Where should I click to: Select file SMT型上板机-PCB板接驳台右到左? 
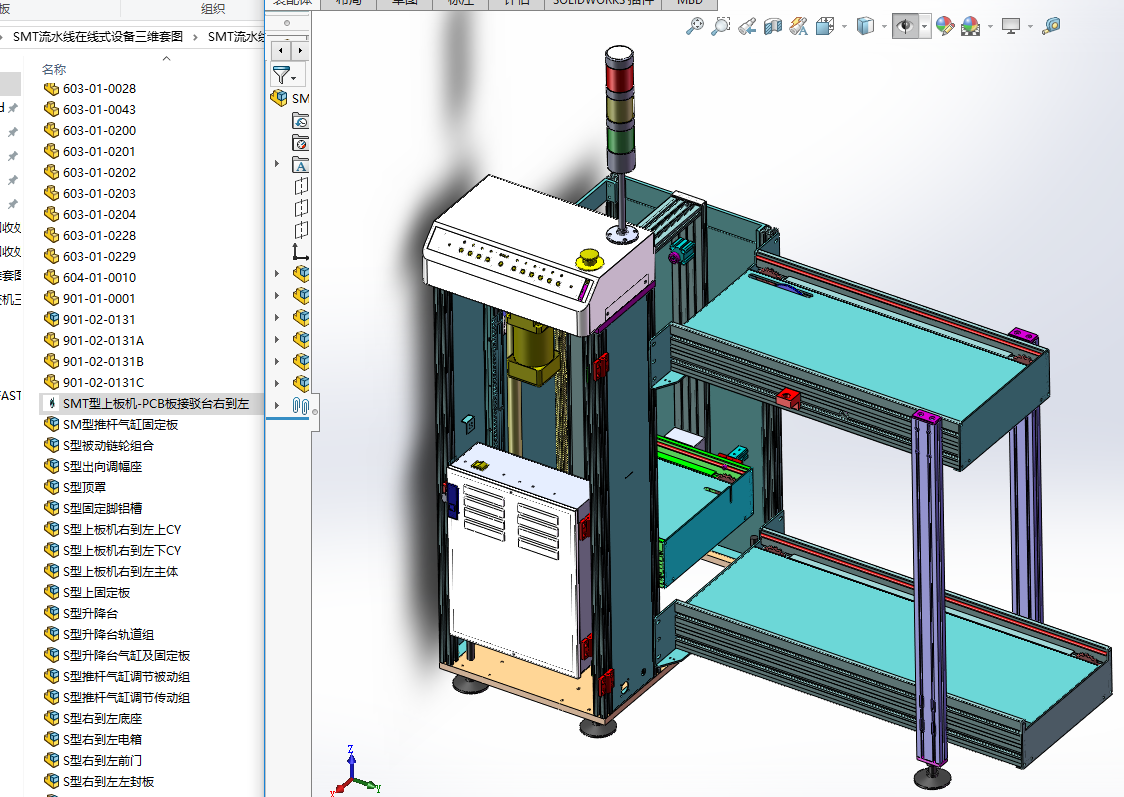pyautogui.click(x=155, y=403)
